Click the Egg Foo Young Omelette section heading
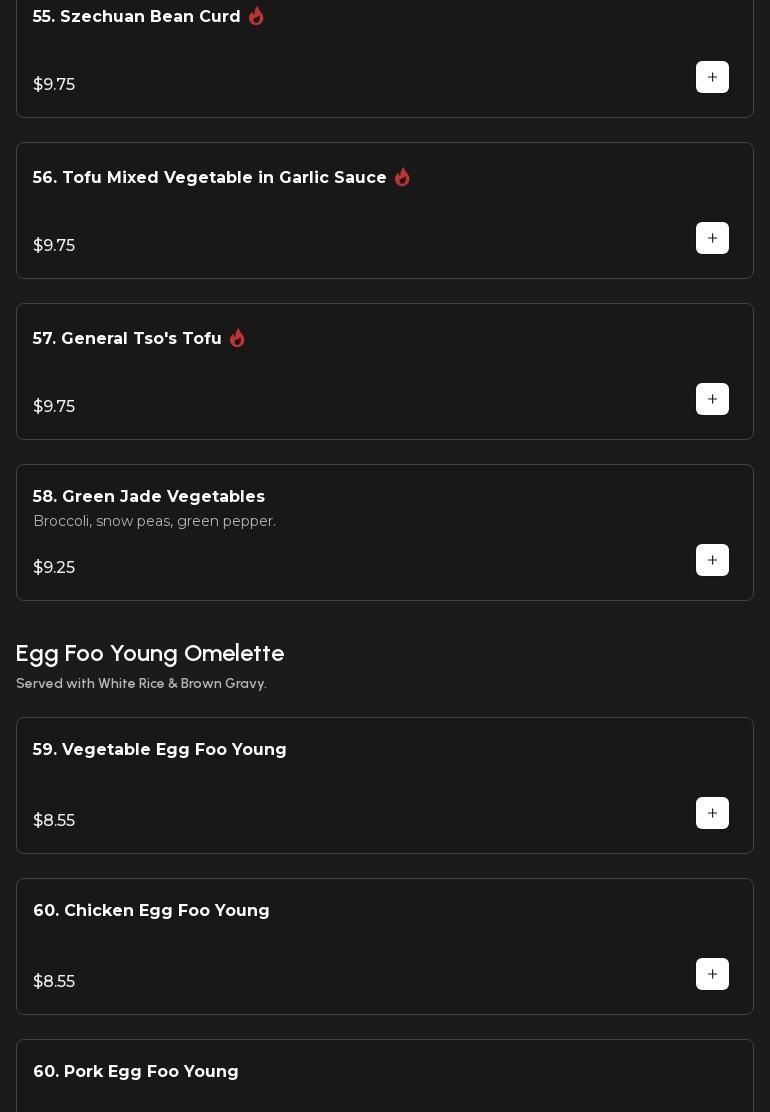Image resolution: width=770 pixels, height=1112 pixels. 150,654
